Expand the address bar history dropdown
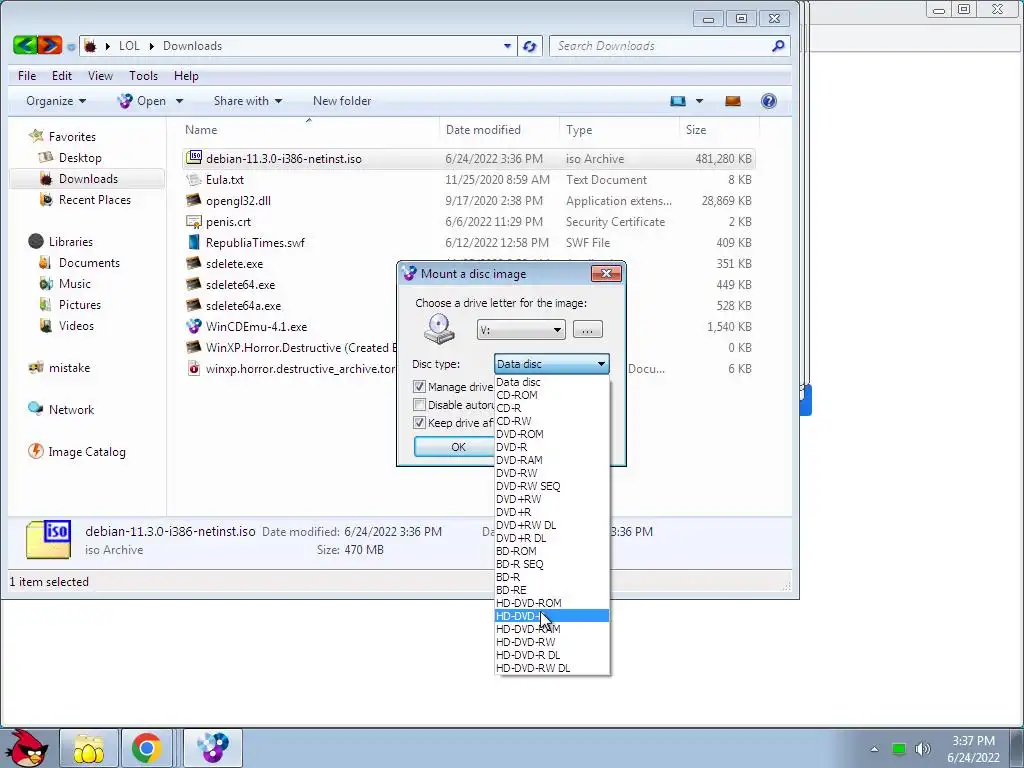 [x=507, y=46]
